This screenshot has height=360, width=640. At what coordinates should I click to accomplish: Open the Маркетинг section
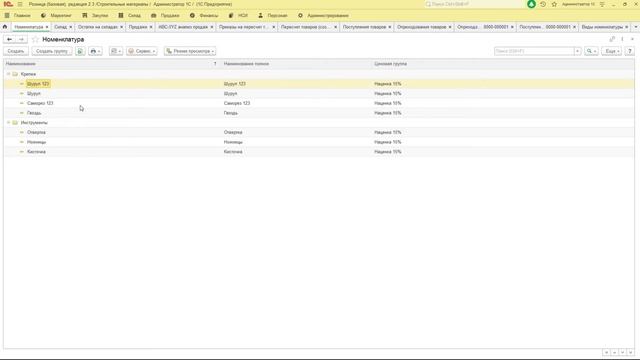(x=56, y=16)
